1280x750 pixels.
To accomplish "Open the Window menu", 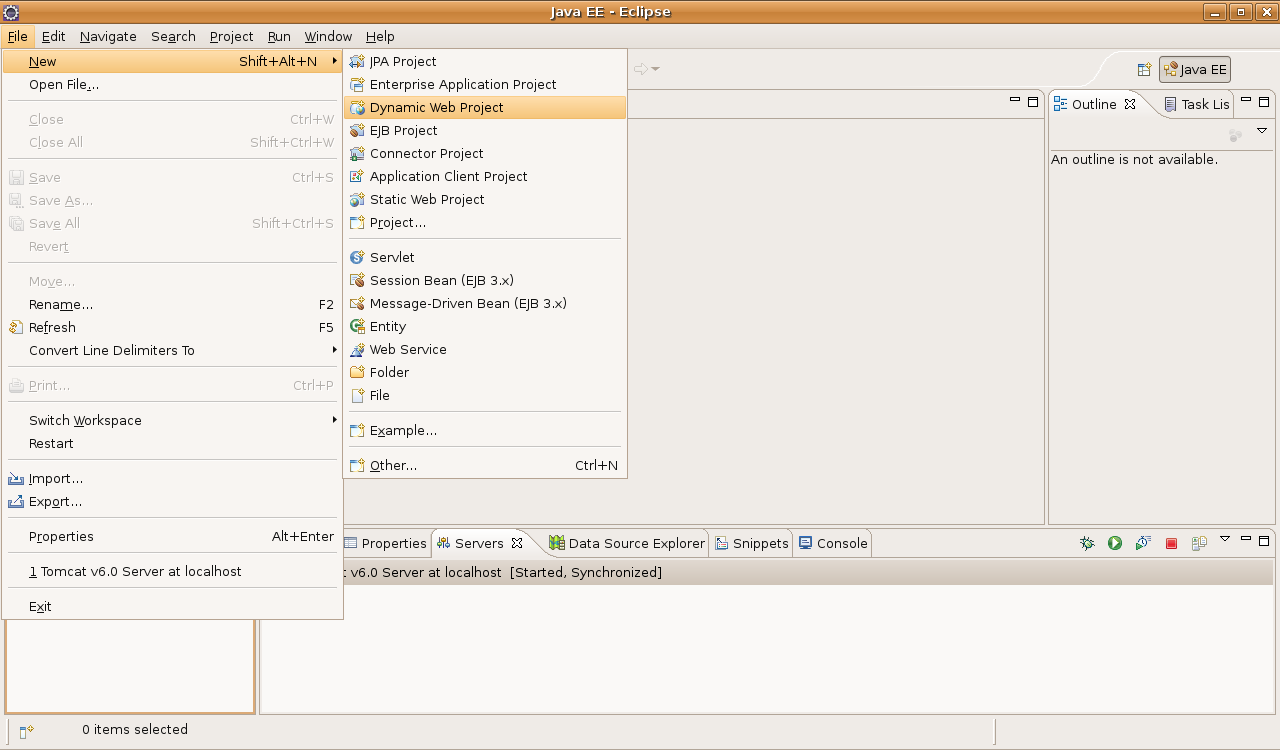I will 328,36.
